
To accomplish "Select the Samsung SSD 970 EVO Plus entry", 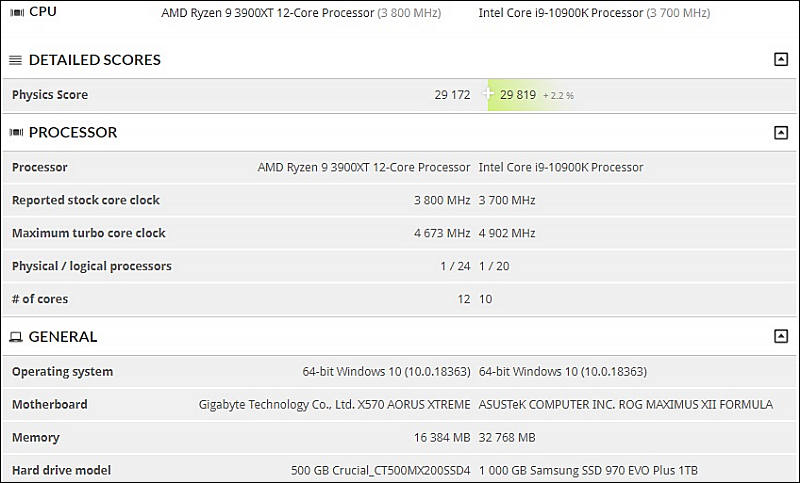I will (x=588, y=470).
